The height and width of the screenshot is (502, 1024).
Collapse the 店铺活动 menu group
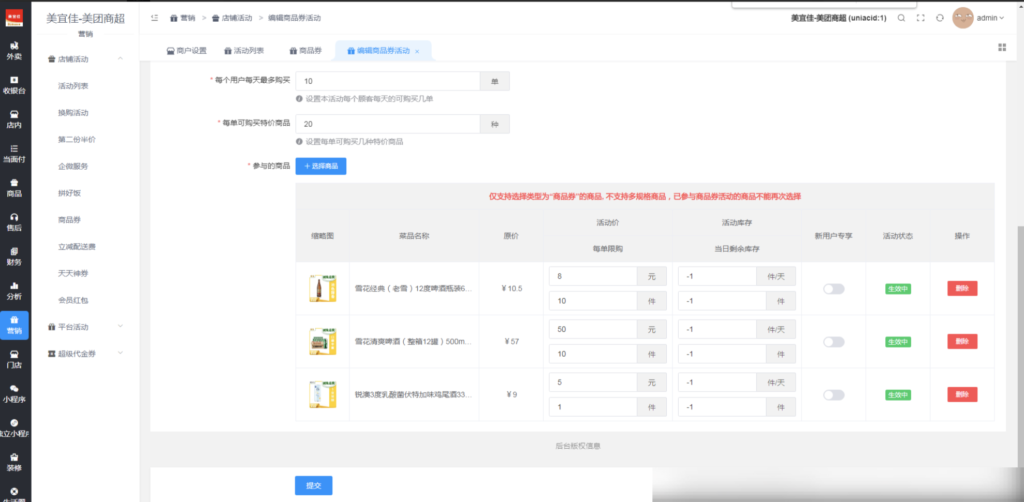point(86,59)
